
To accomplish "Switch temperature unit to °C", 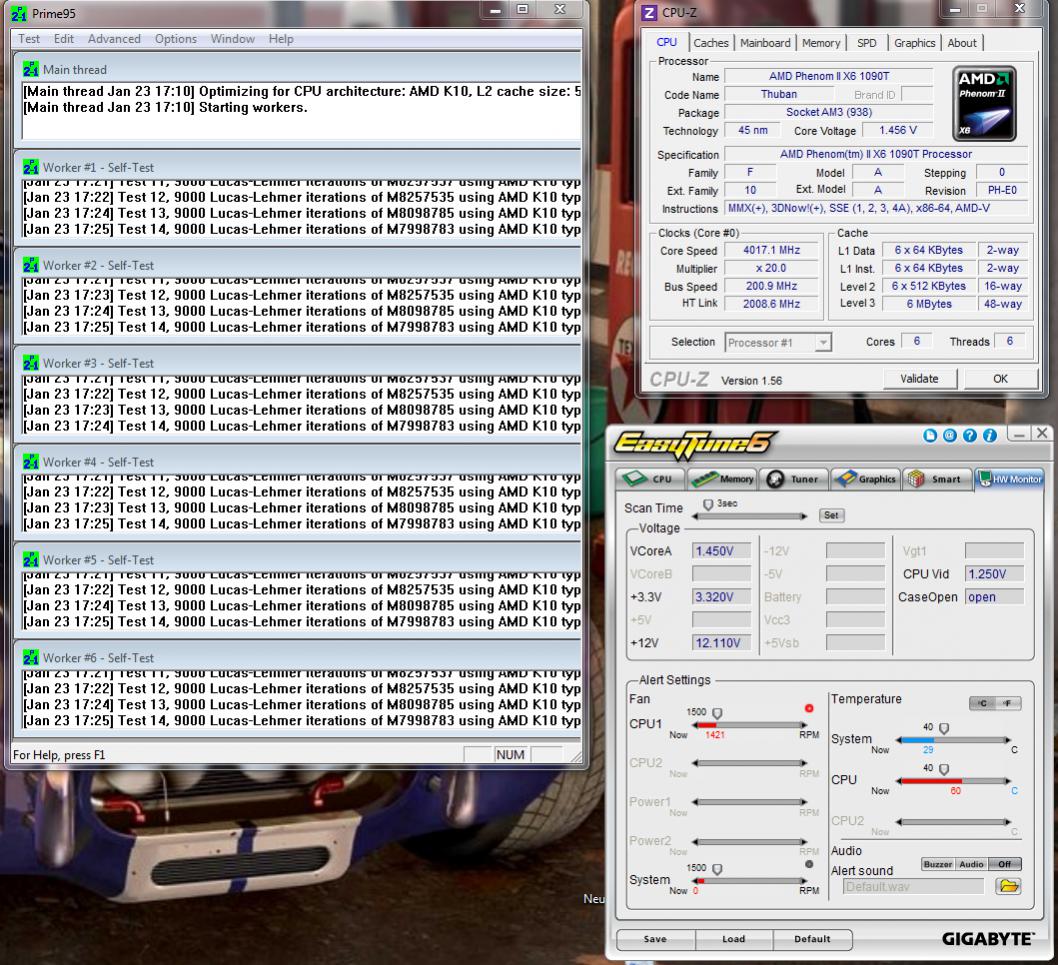I will click(982, 703).
